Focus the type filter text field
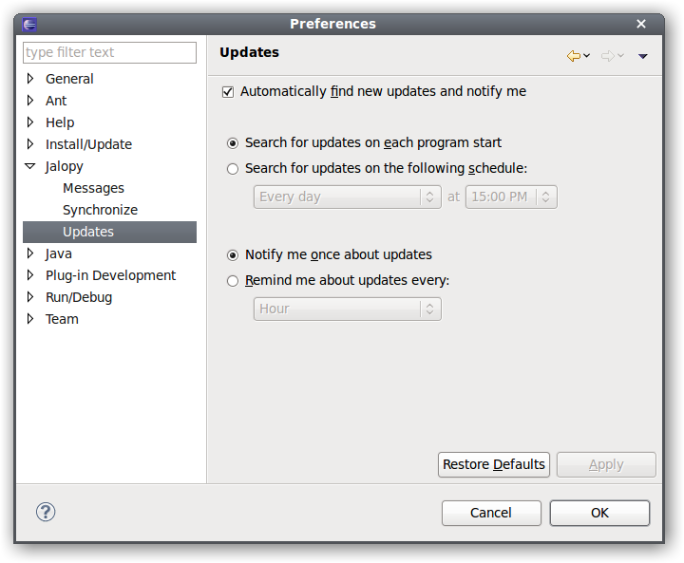The image size is (684, 563). [x=109, y=53]
